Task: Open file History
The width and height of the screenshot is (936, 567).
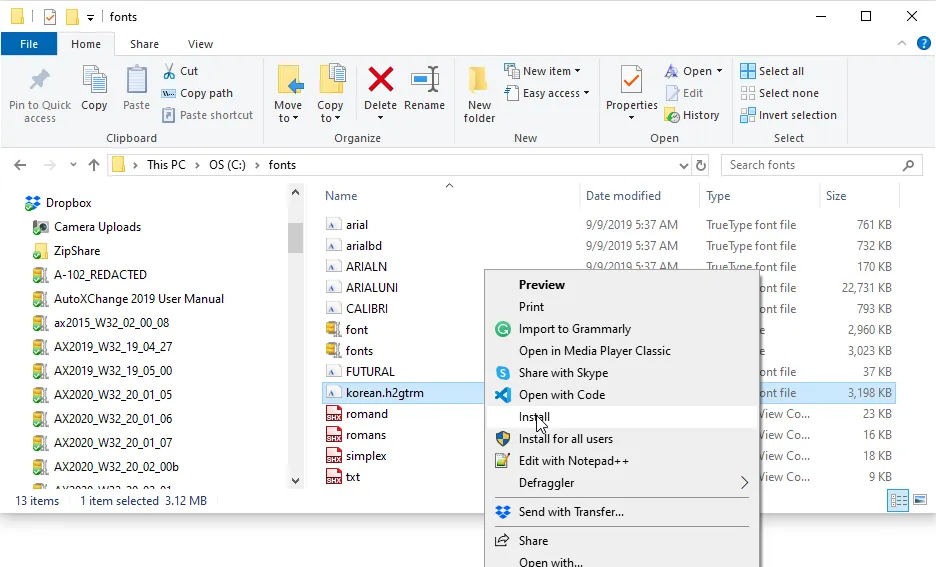Action: pyautogui.click(x=692, y=115)
